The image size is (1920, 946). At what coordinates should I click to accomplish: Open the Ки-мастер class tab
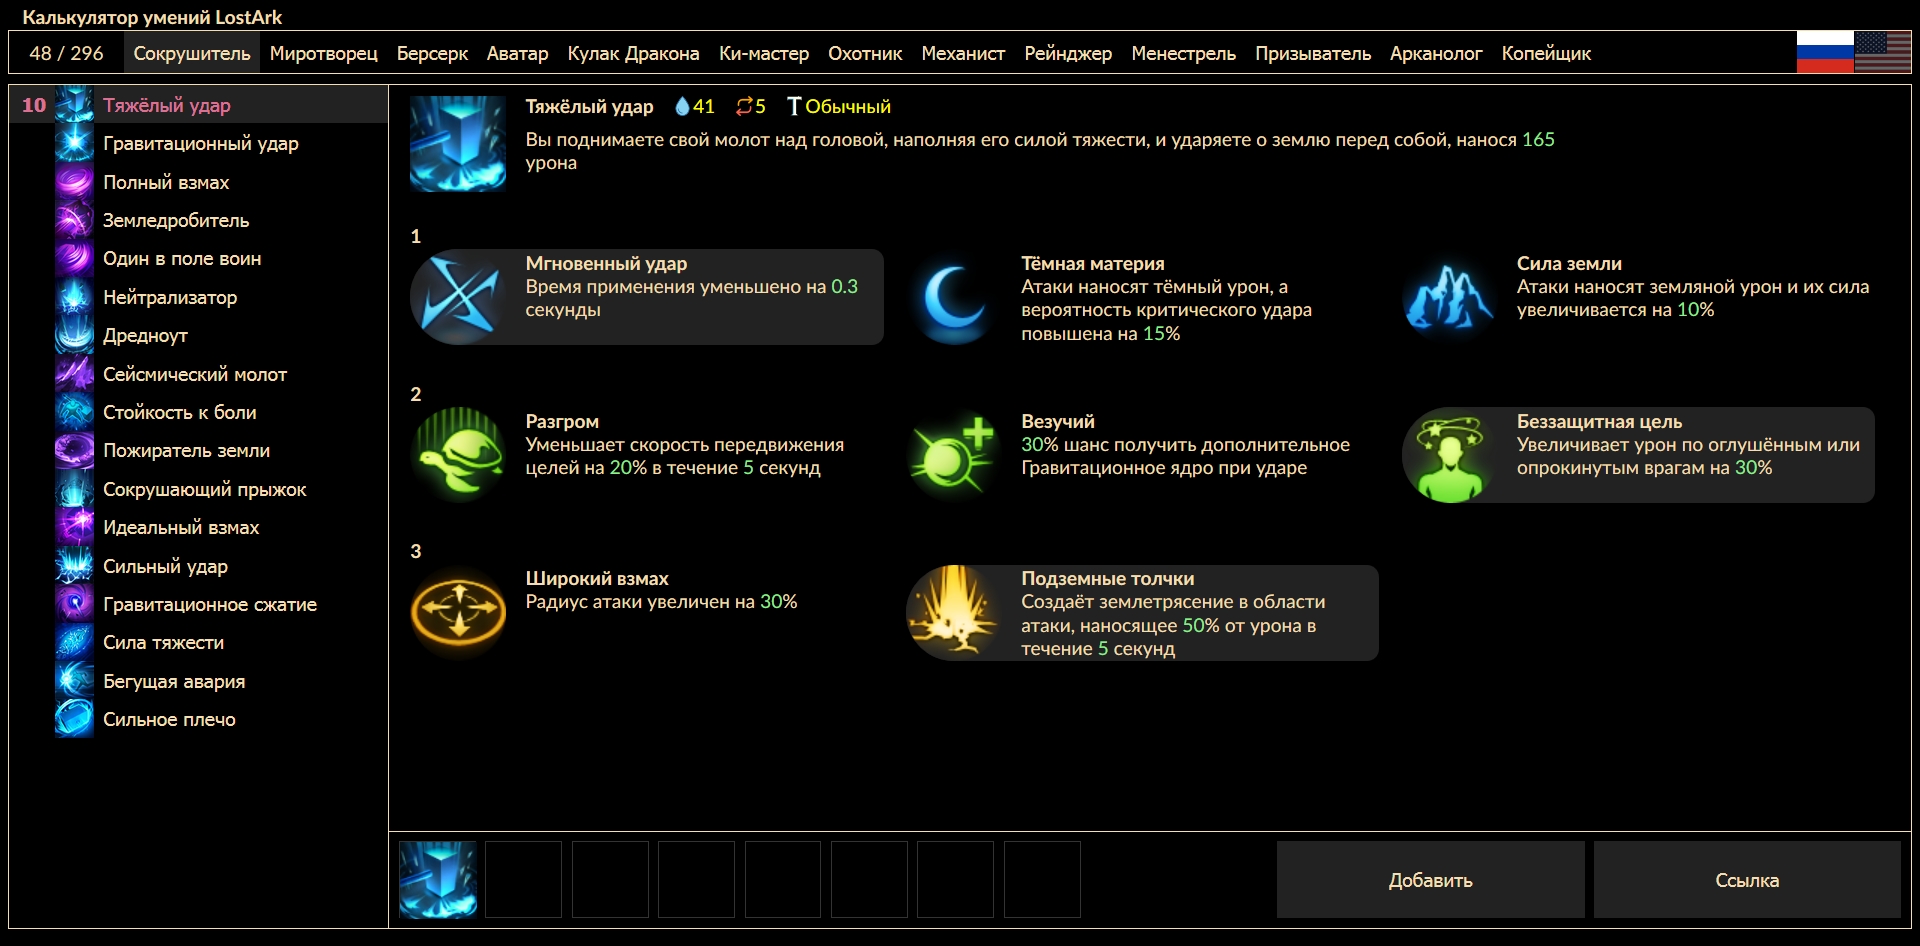[764, 53]
